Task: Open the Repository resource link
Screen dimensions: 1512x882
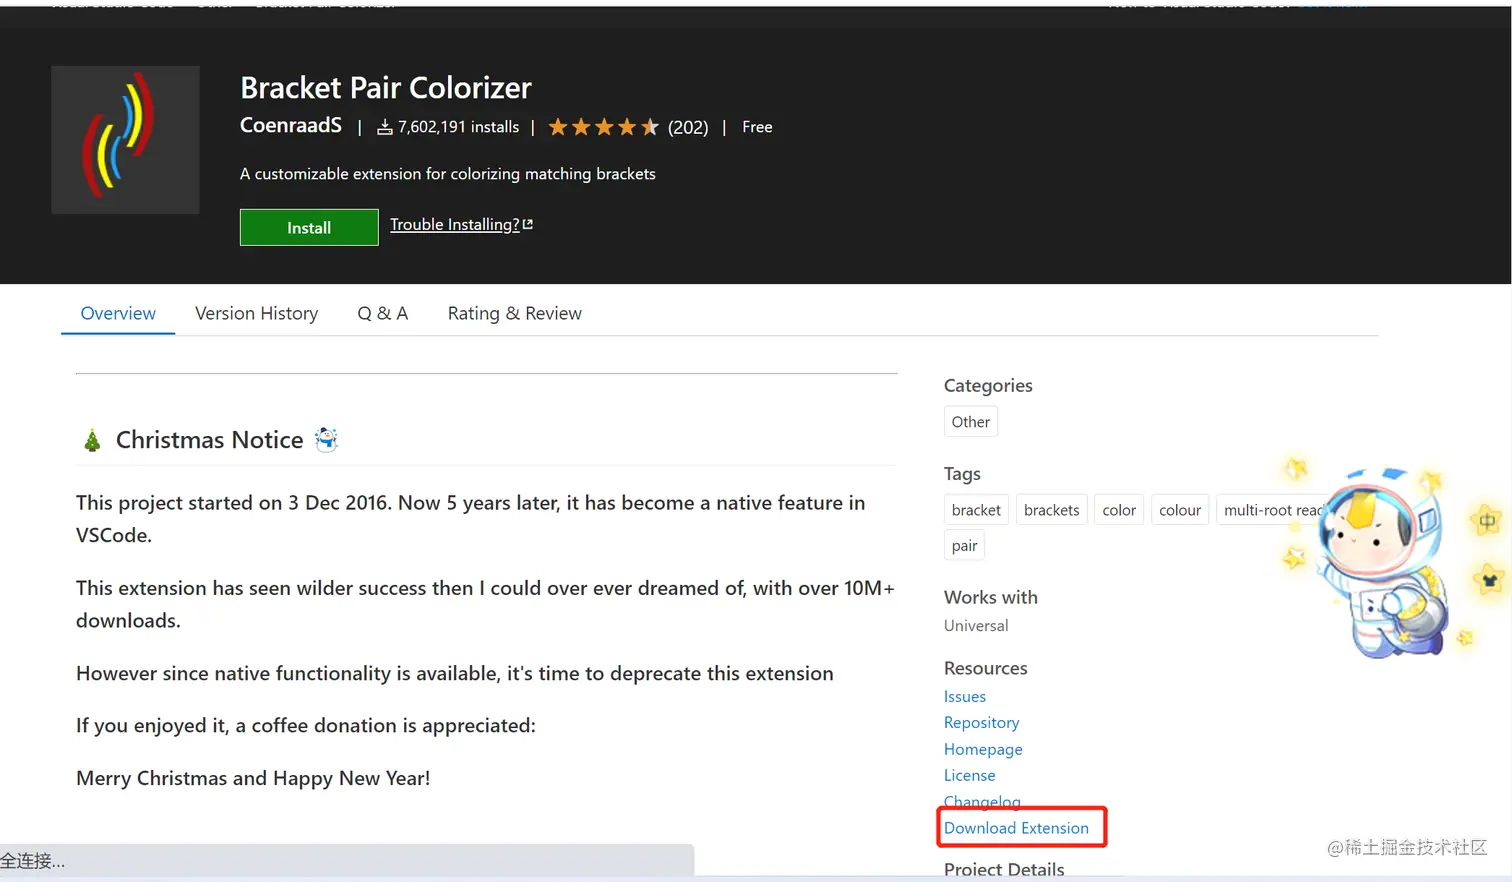Action: click(x=982, y=722)
